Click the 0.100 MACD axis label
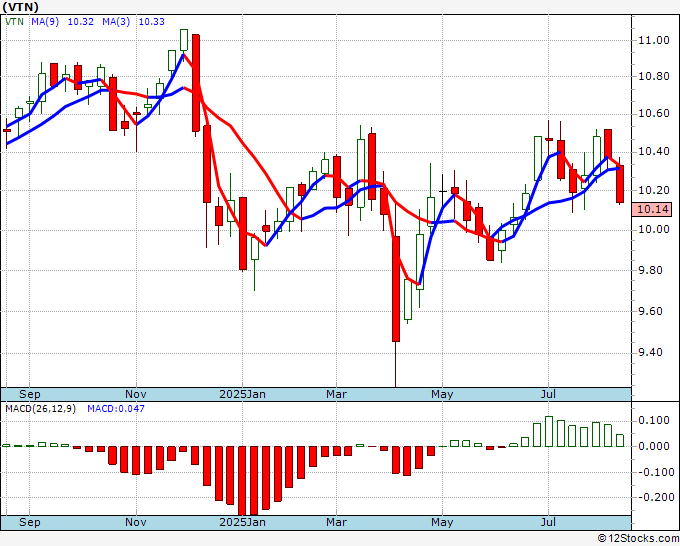 coord(654,420)
